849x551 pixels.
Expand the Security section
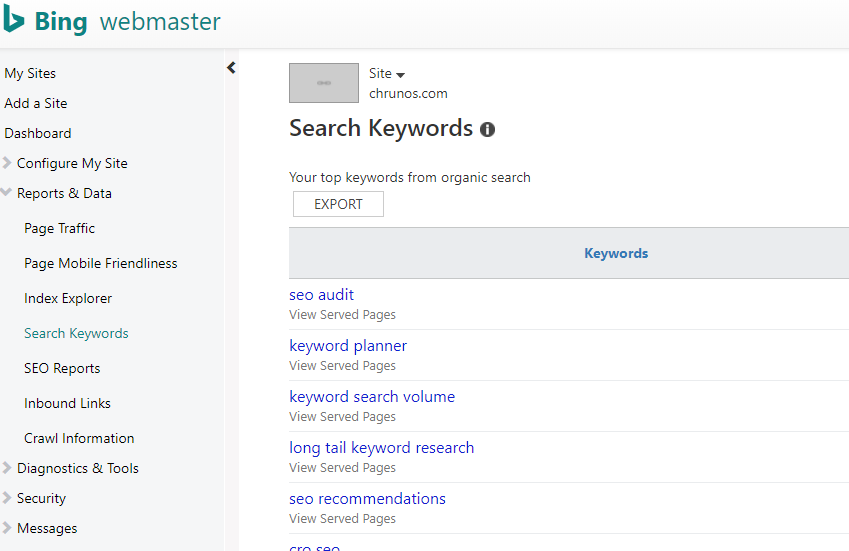[x=6, y=498]
